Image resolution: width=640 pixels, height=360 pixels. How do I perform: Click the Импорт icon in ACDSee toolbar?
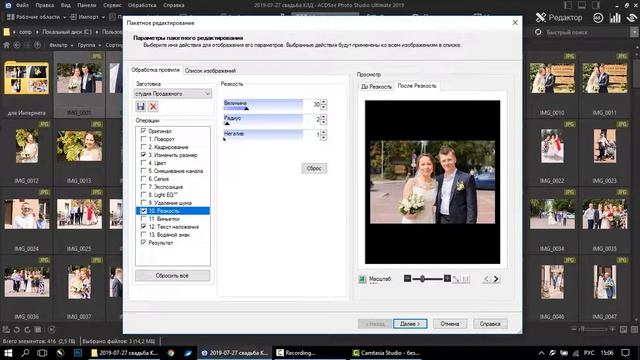(73, 17)
